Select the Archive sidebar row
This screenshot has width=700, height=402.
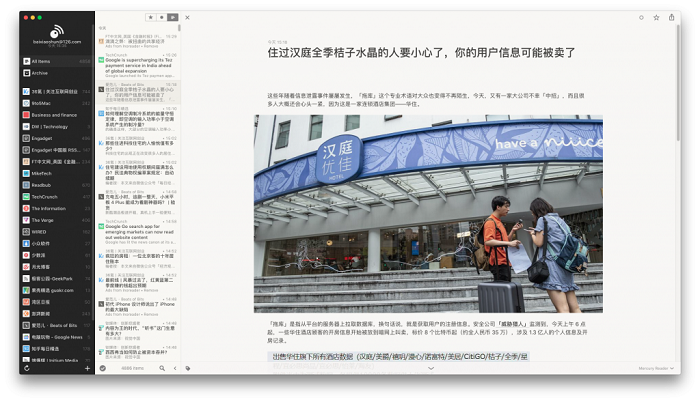point(57,73)
